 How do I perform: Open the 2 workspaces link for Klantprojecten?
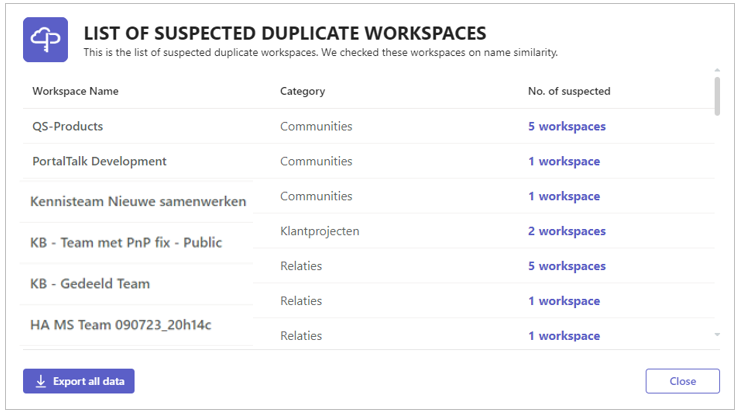567,231
